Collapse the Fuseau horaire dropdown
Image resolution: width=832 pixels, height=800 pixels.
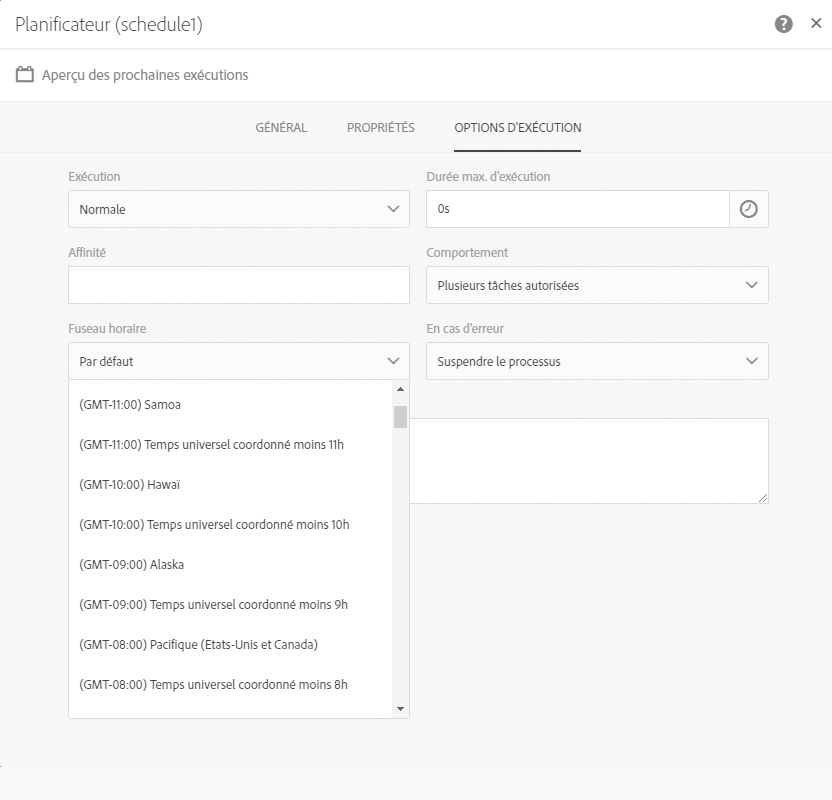(239, 361)
